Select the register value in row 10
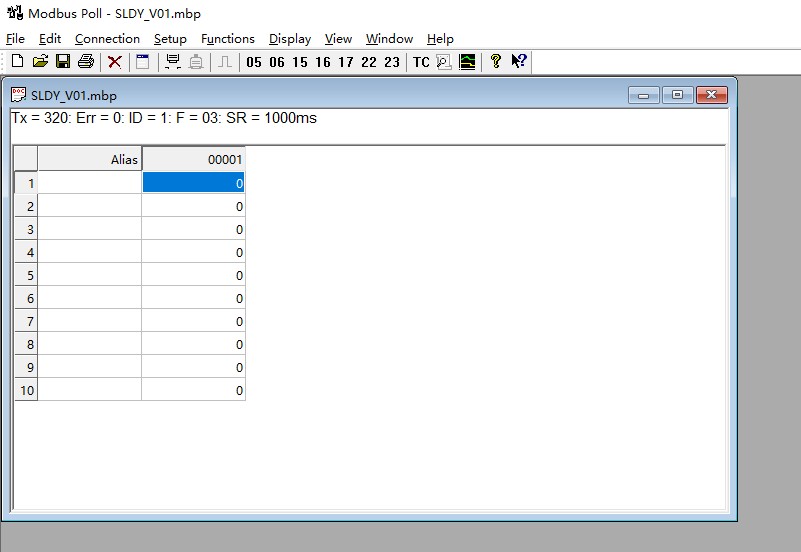 (x=194, y=390)
